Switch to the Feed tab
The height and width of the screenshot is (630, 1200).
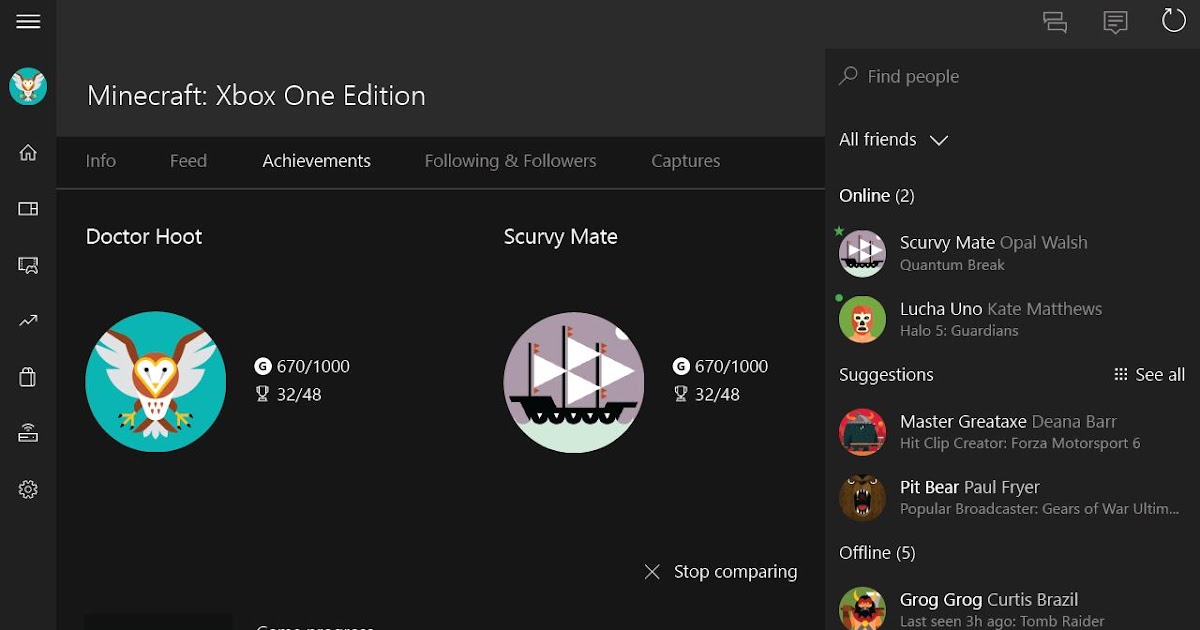pos(188,161)
